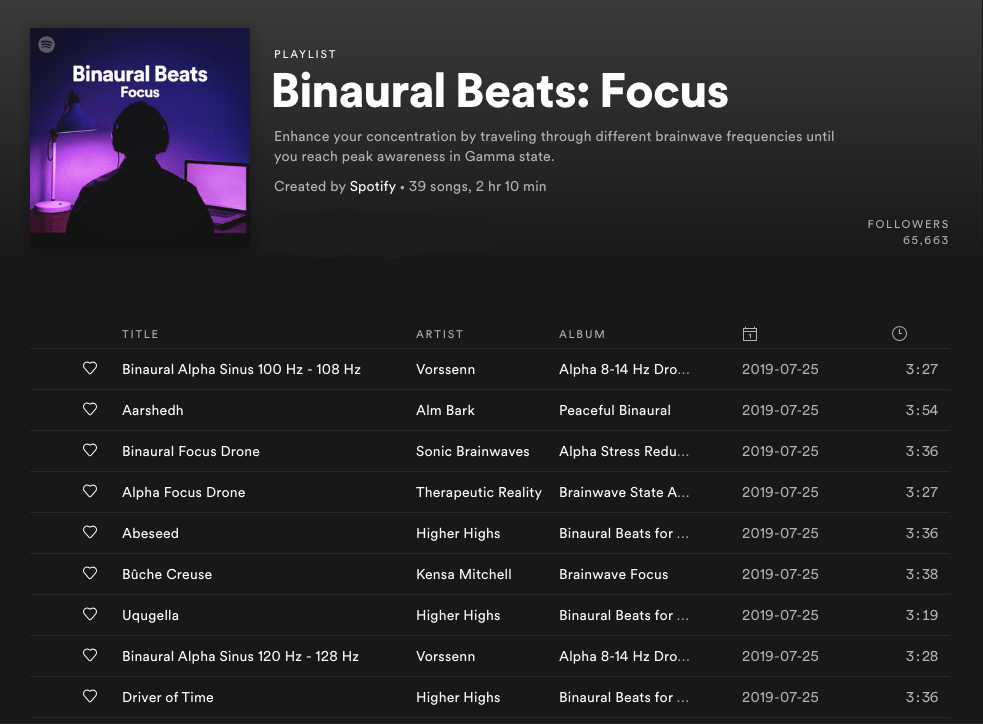Screen dimensions: 983x724
Task: Click the 3:28 duration of the 120 Hz track
Action: click(922, 656)
